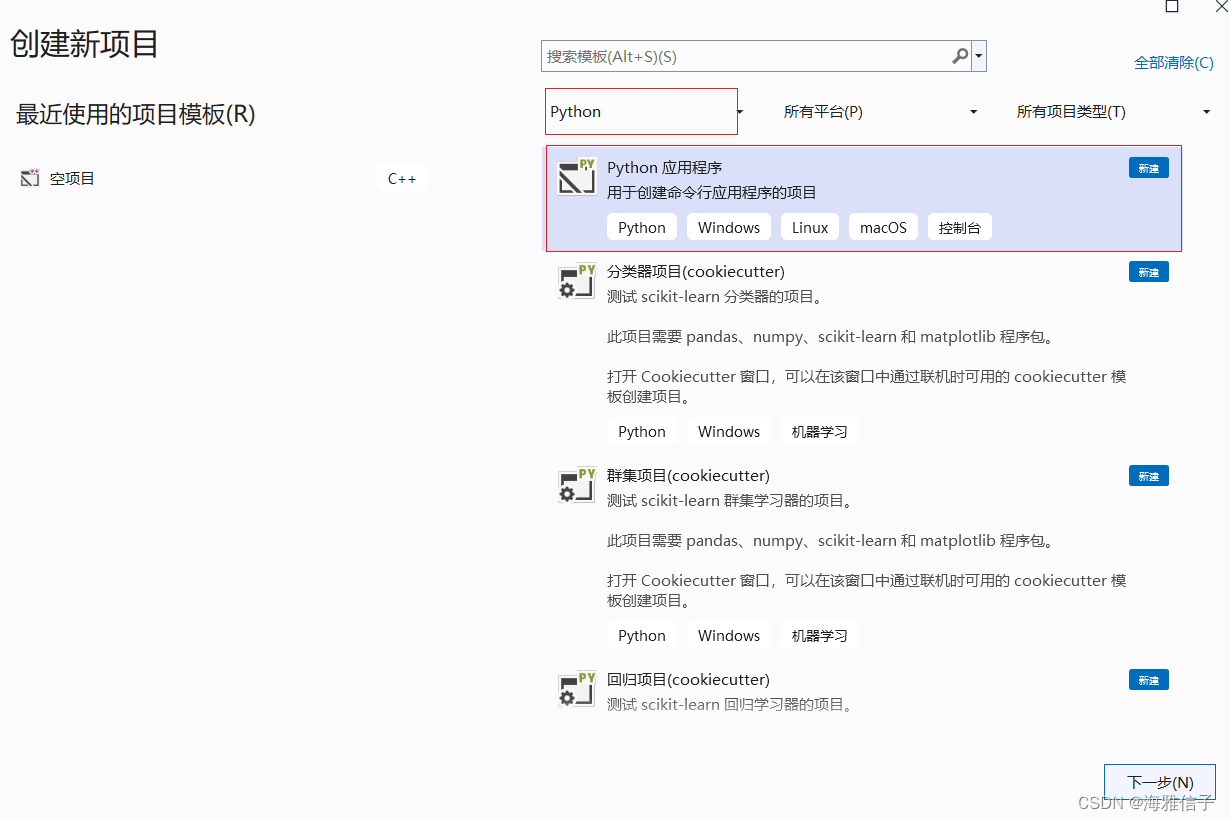1230x821 pixels.
Task: Click the Linux tag
Action: click(x=810, y=227)
